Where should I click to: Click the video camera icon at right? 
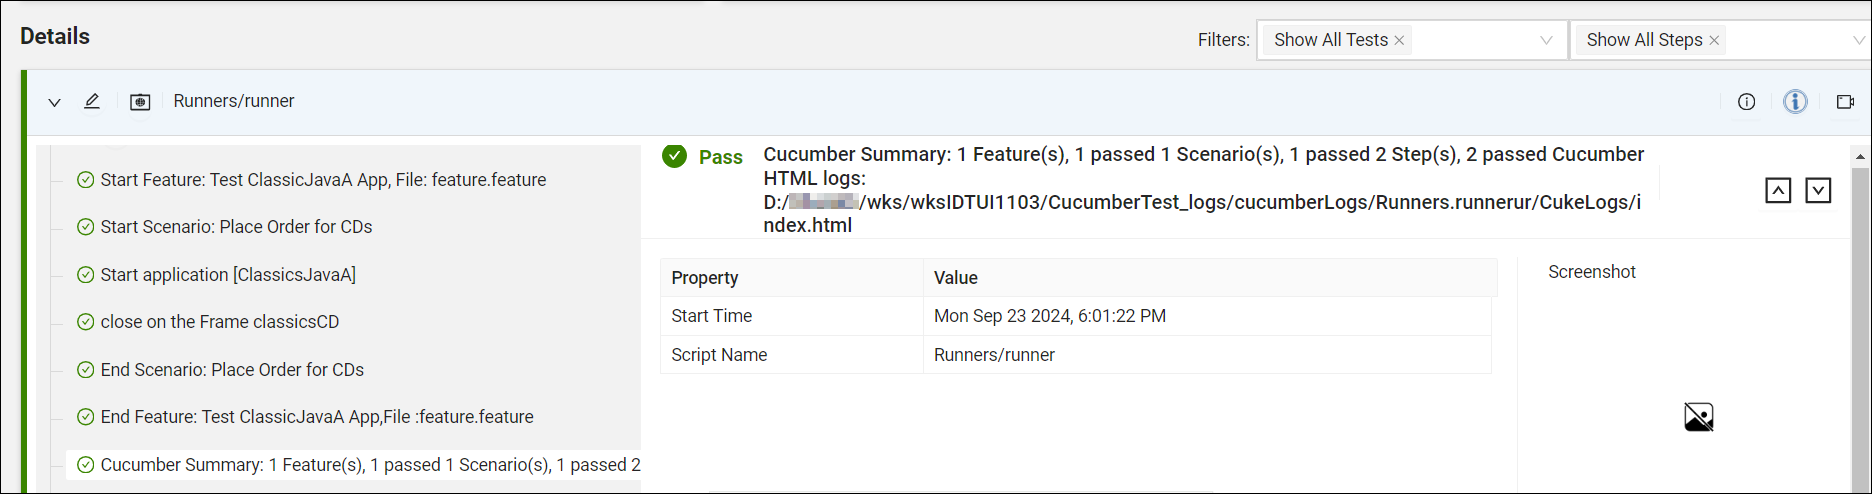[1845, 101]
